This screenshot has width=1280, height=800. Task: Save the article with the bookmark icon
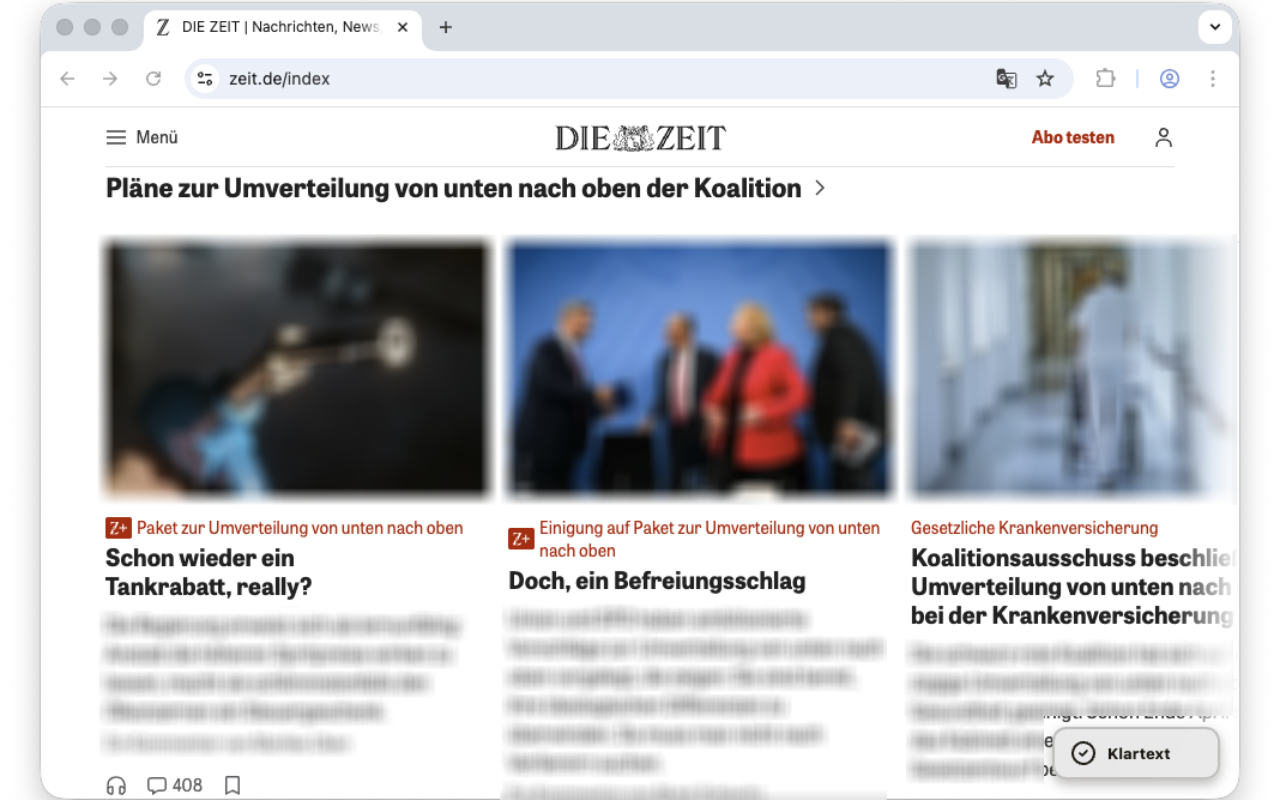point(232,785)
